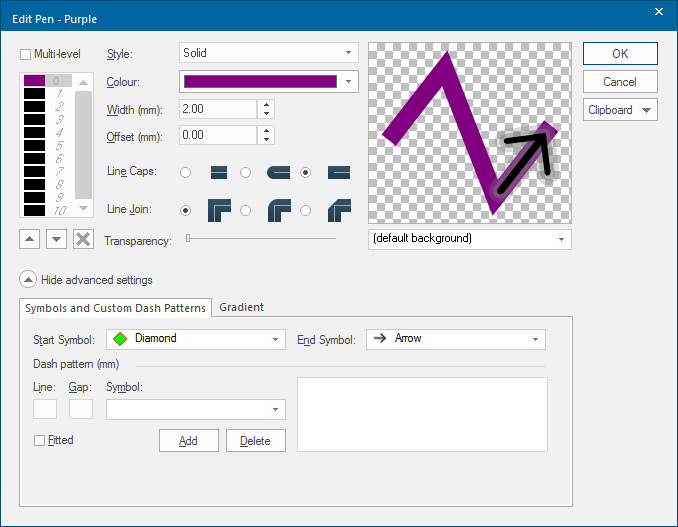
Task: Select Symbols and Custom Dash Patterns tab
Action: tap(115, 308)
